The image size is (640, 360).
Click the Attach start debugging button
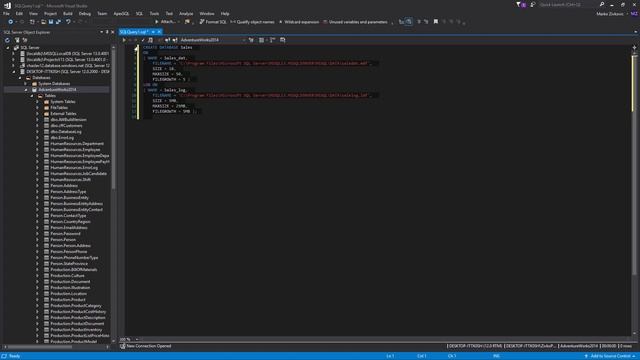tap(165, 22)
